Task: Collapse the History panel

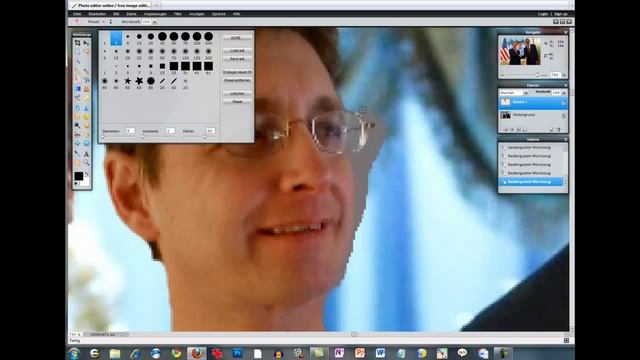Action: [x=566, y=139]
